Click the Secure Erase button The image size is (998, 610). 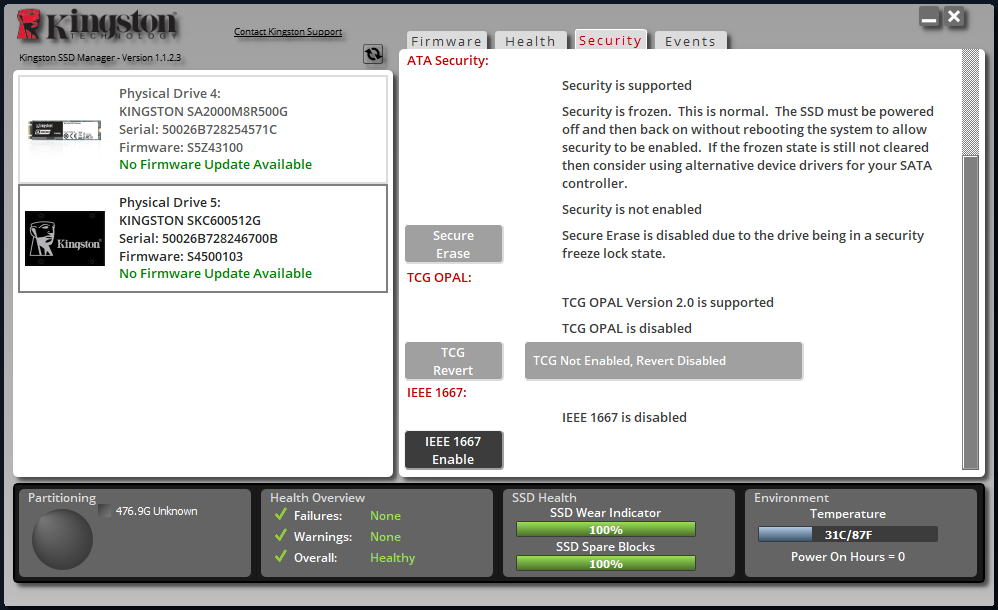(x=453, y=244)
